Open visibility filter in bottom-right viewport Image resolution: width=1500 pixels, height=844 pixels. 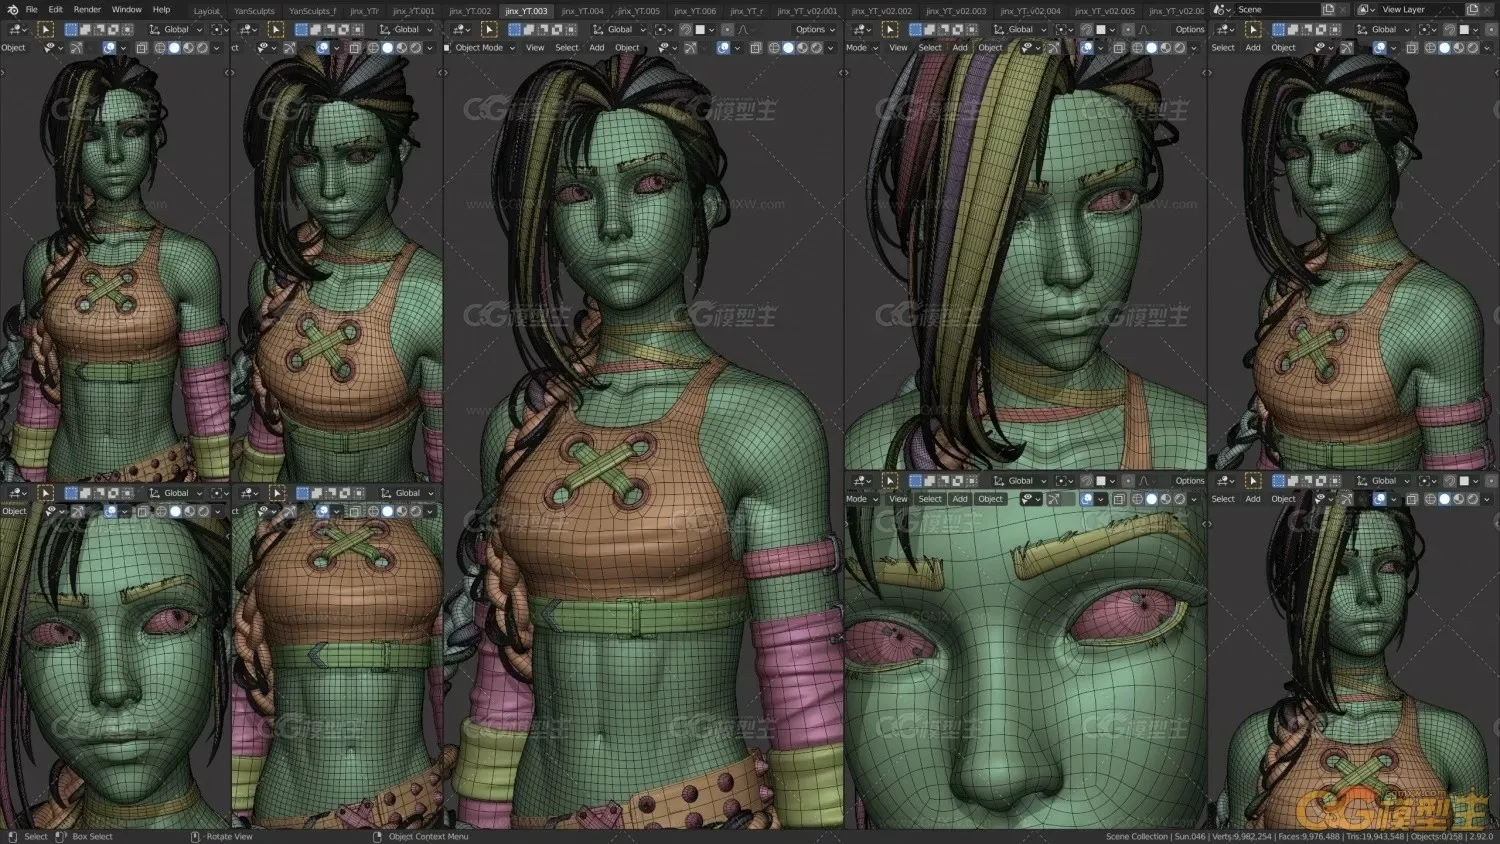1323,499
